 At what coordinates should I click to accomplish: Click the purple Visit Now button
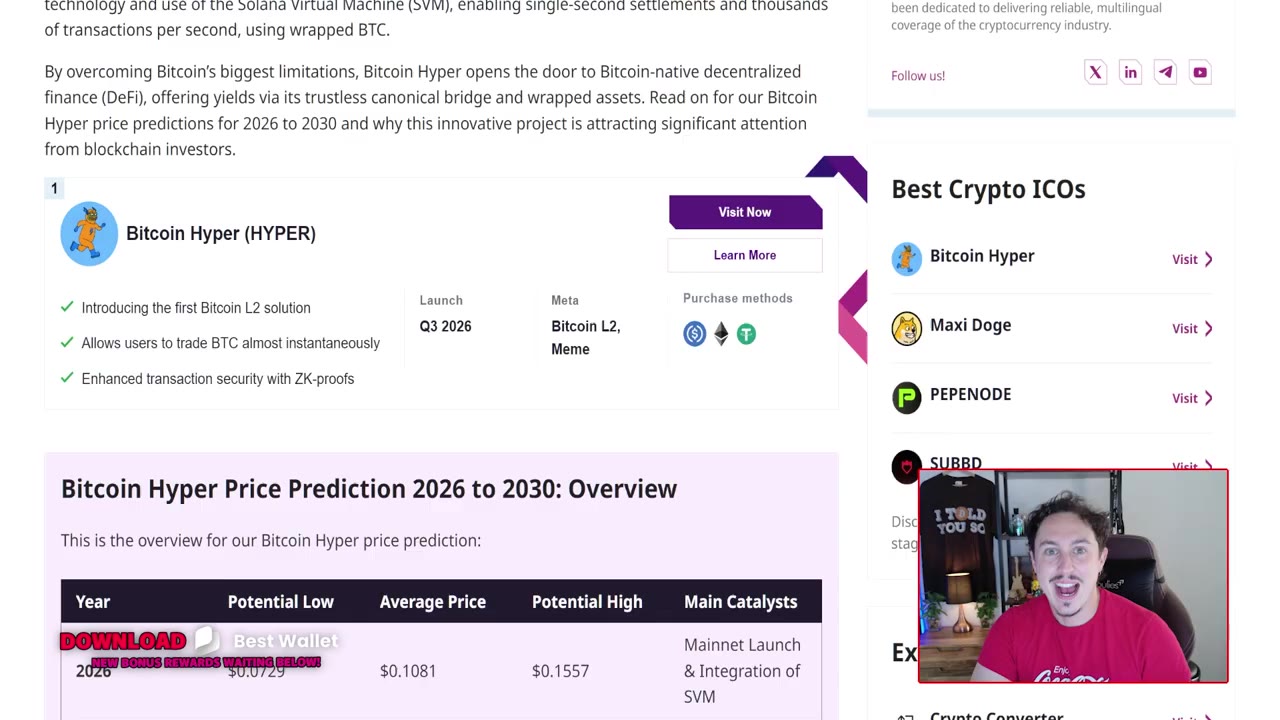(x=745, y=212)
